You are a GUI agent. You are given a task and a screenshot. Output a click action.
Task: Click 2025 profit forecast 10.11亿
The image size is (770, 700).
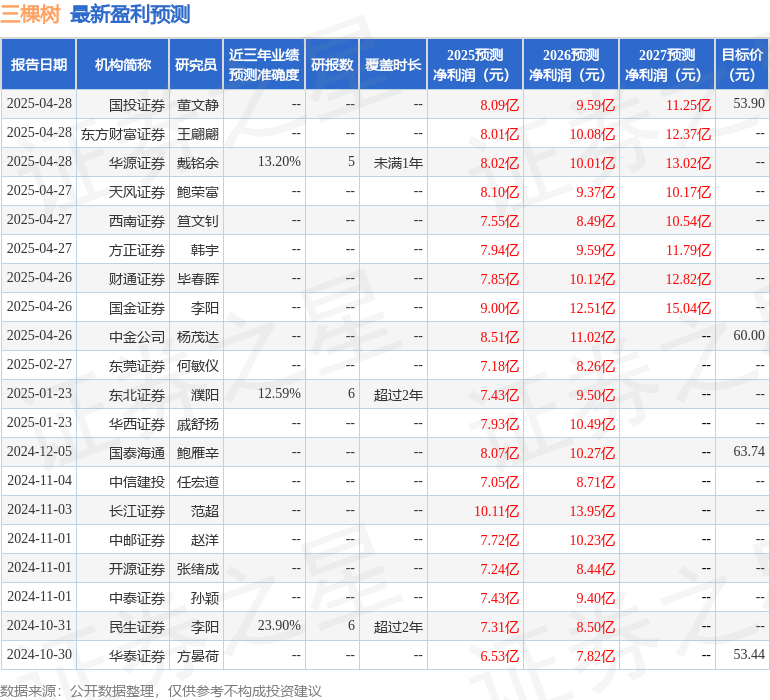click(x=496, y=511)
